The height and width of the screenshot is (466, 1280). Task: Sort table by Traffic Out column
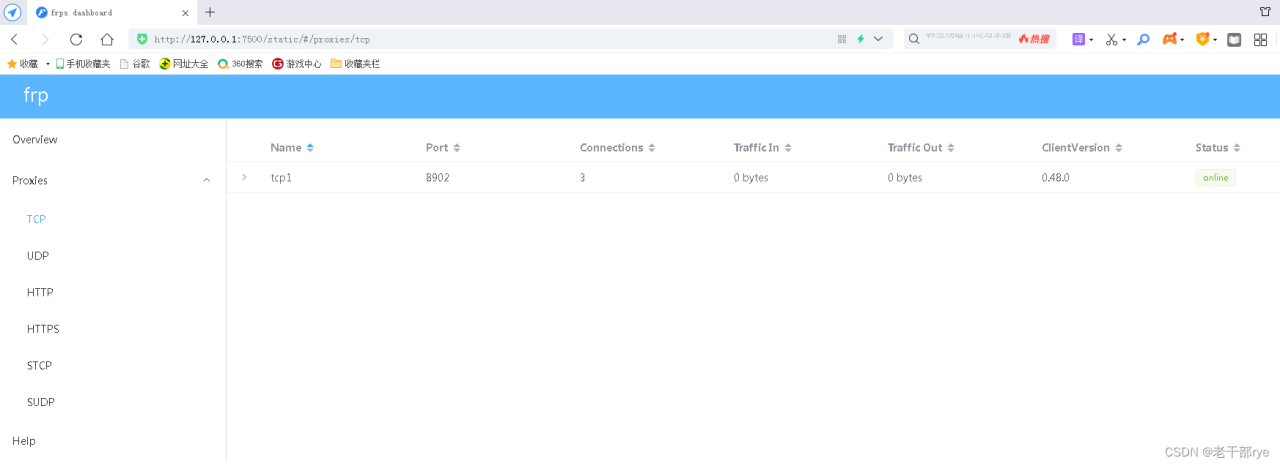click(x=921, y=147)
